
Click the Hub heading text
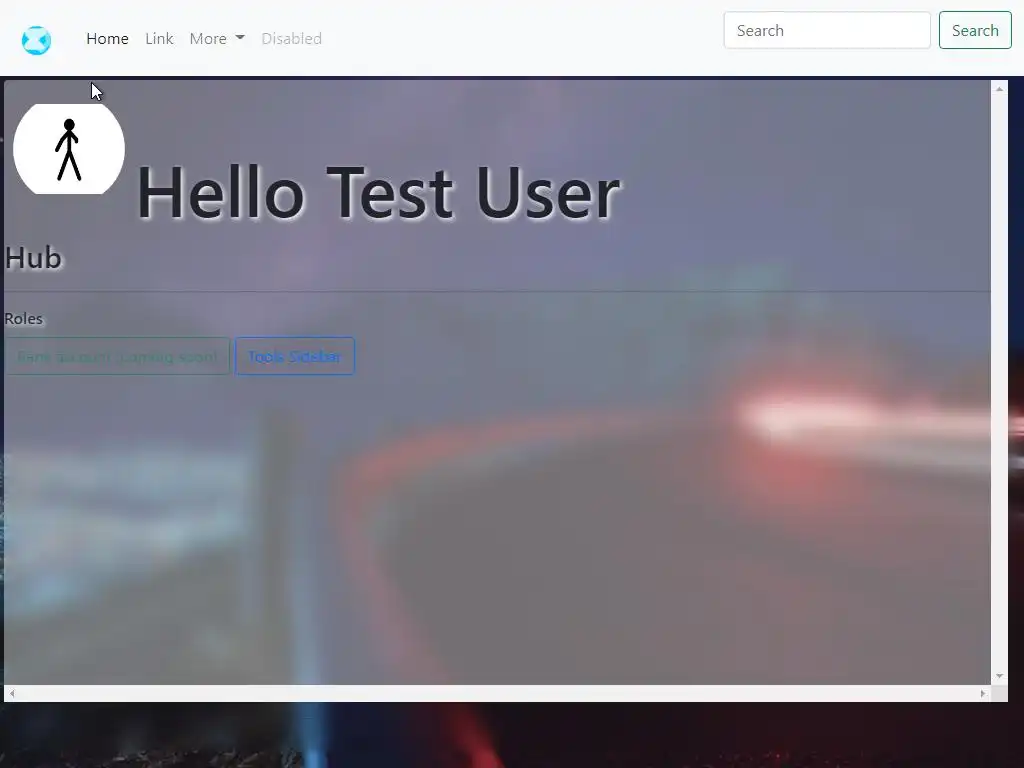pos(33,258)
